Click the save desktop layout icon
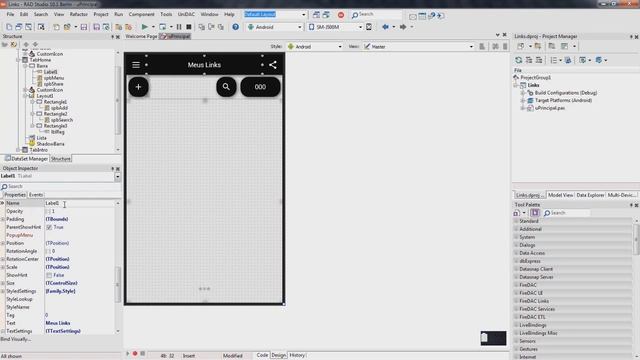 coord(316,15)
